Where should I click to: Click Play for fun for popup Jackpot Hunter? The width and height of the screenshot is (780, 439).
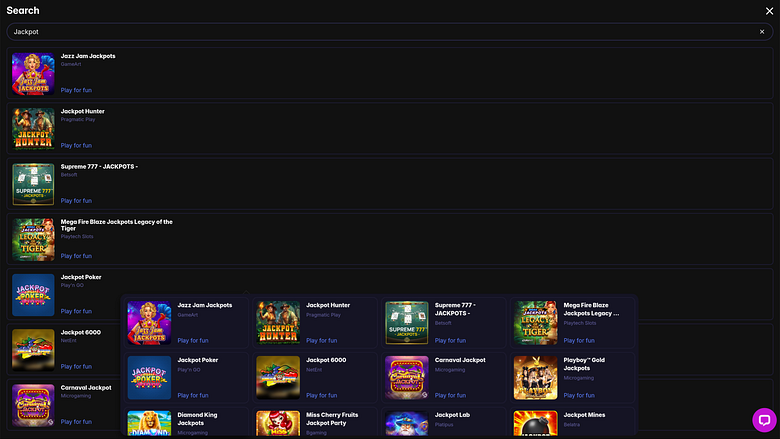tap(321, 341)
